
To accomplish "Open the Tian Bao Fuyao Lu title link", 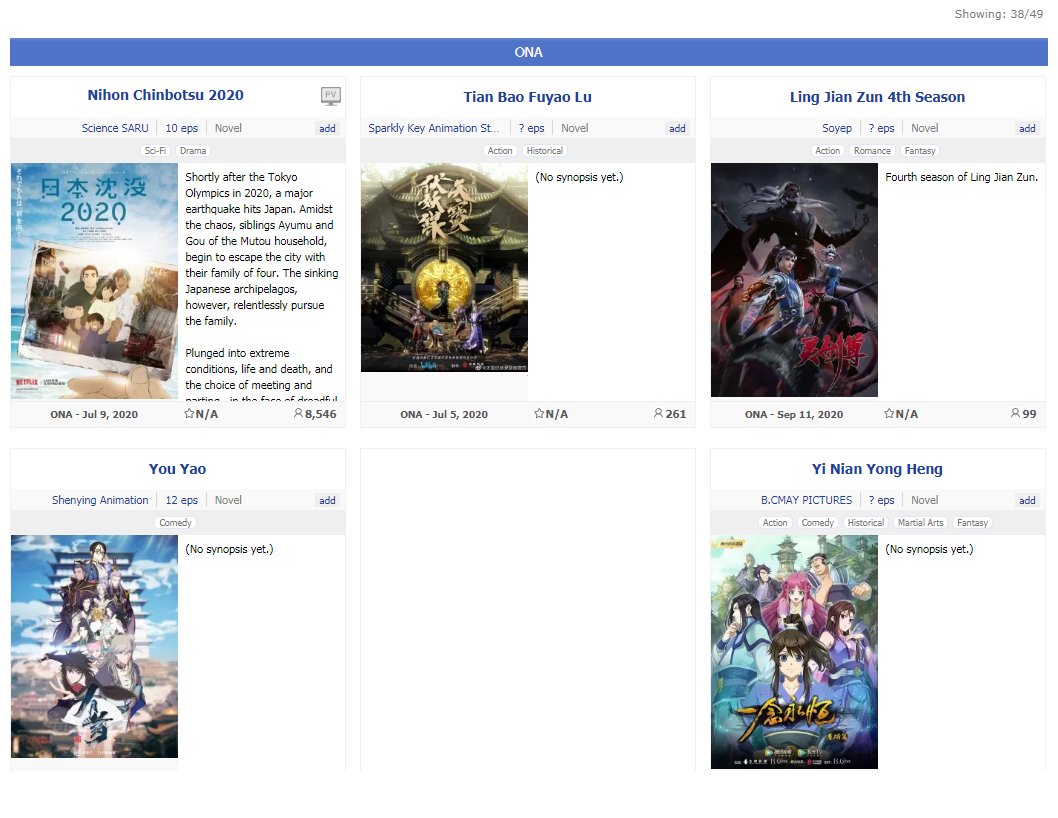I will pos(528,97).
